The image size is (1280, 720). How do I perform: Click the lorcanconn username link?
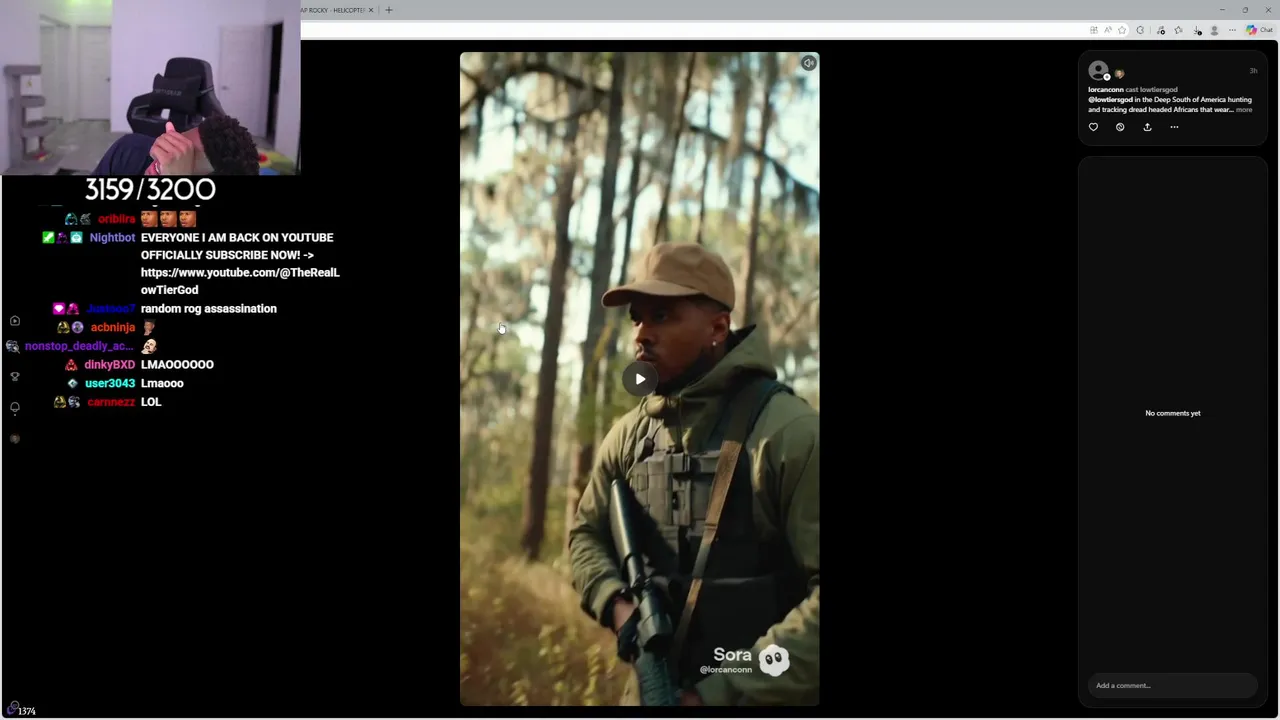1105,90
